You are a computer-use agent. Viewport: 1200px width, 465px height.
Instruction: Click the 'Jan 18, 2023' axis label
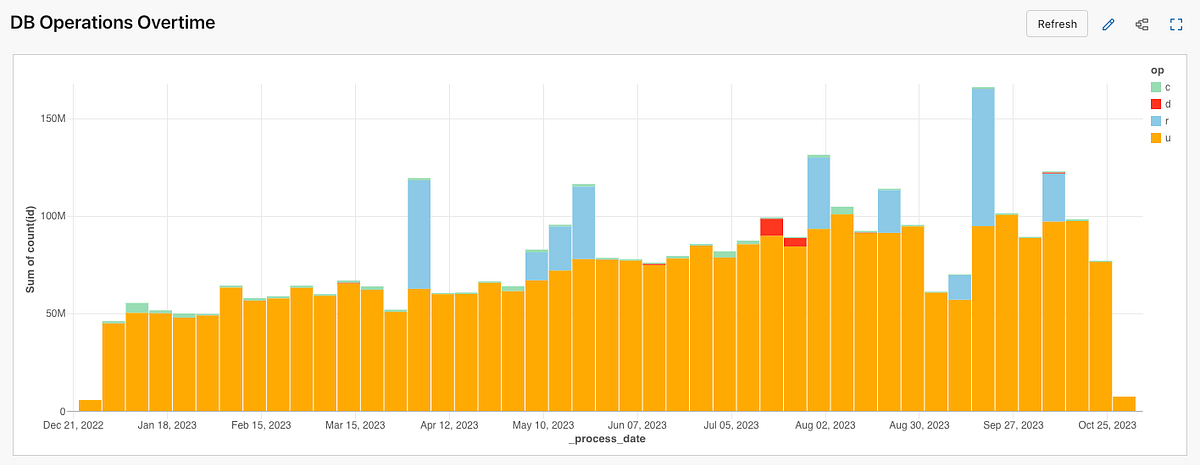167,425
